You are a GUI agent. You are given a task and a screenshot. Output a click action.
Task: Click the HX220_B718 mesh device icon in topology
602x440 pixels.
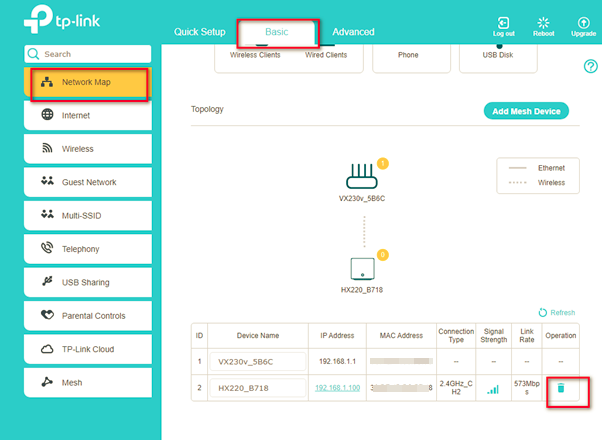click(362, 268)
